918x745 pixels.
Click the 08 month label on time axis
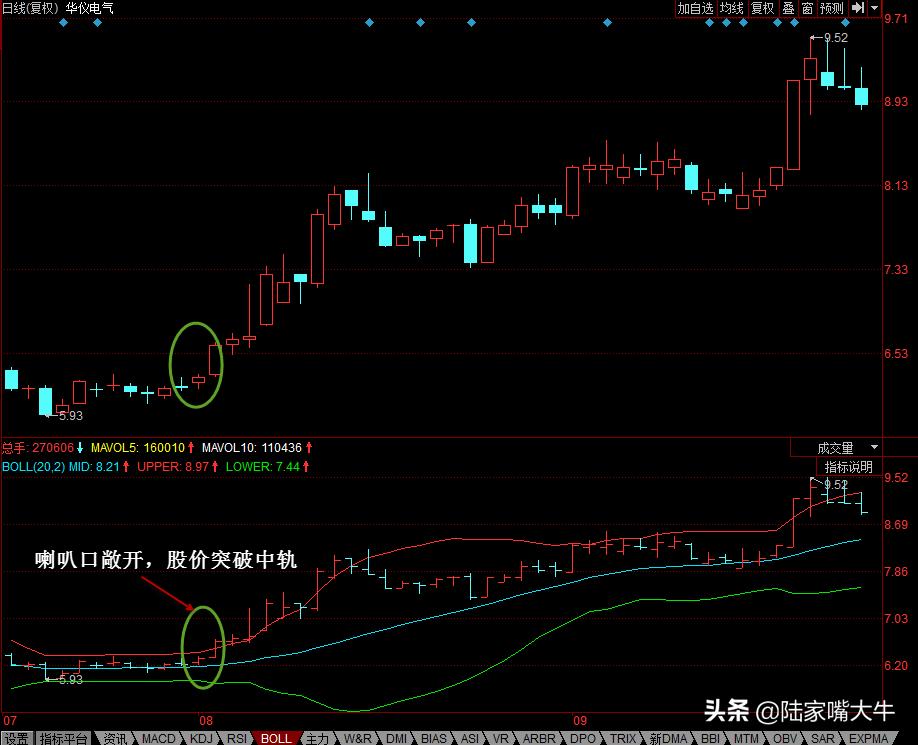[x=205, y=720]
